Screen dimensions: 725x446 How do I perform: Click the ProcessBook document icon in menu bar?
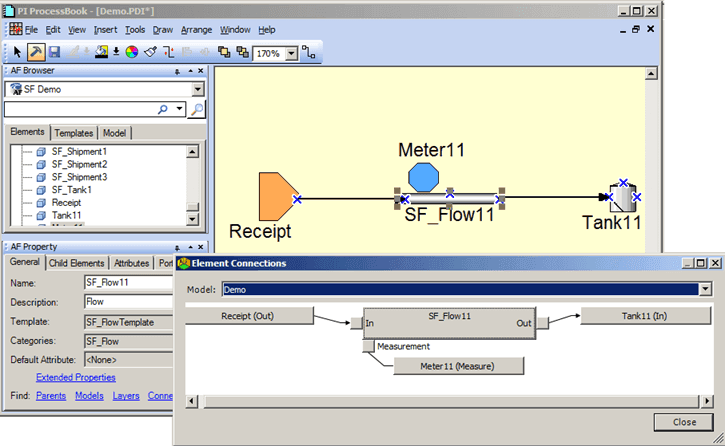(x=15, y=29)
